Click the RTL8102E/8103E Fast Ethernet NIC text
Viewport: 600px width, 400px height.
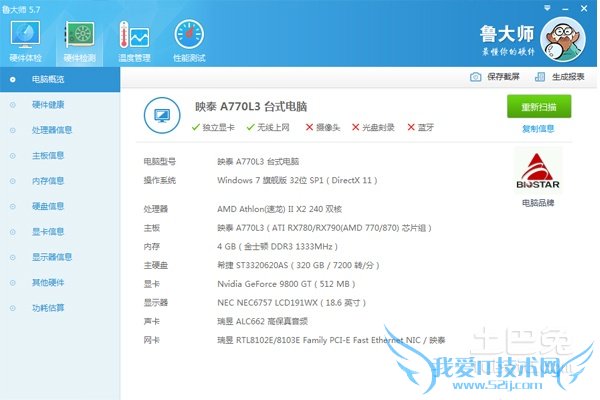point(331,340)
